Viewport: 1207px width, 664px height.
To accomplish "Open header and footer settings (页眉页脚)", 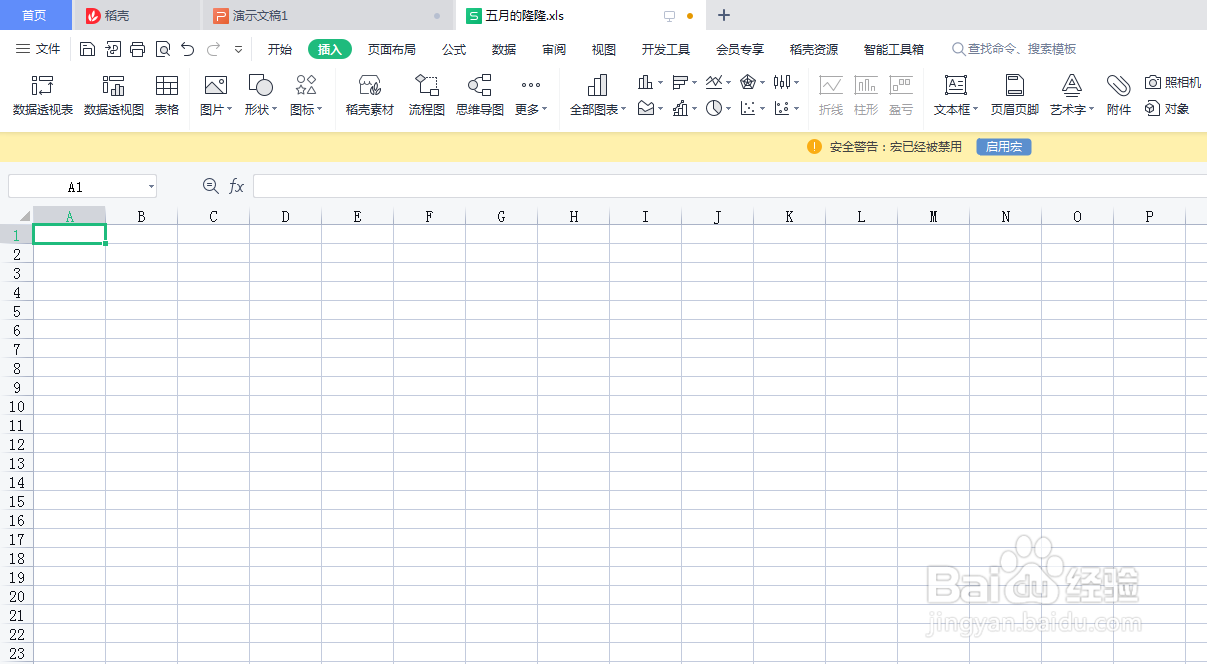I will (1016, 95).
